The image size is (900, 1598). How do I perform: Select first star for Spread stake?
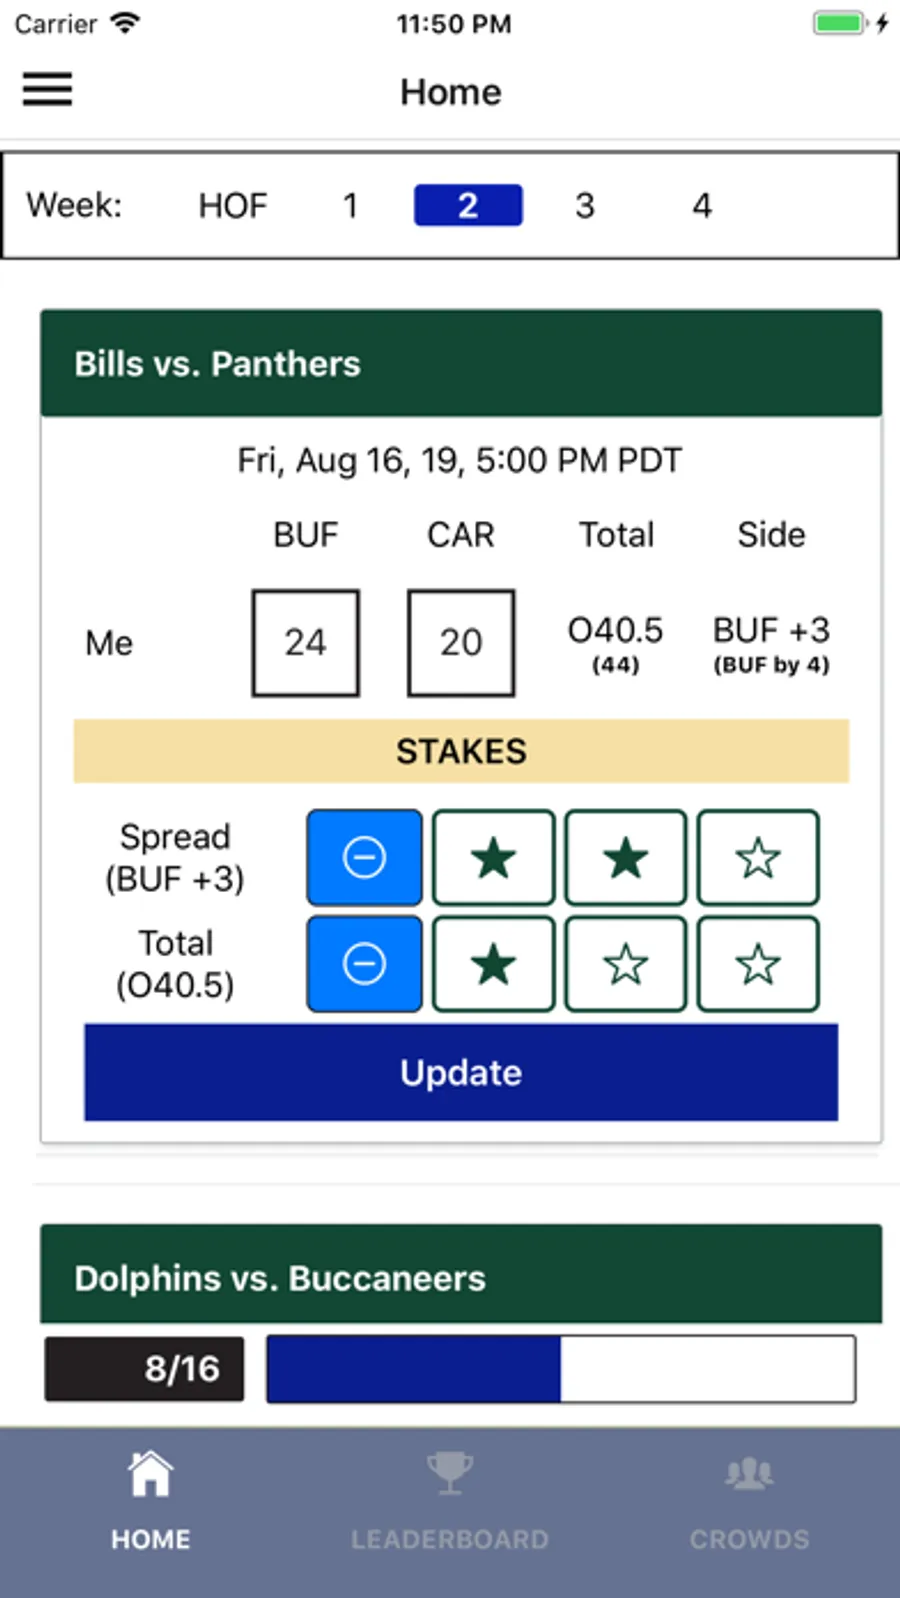pos(493,858)
